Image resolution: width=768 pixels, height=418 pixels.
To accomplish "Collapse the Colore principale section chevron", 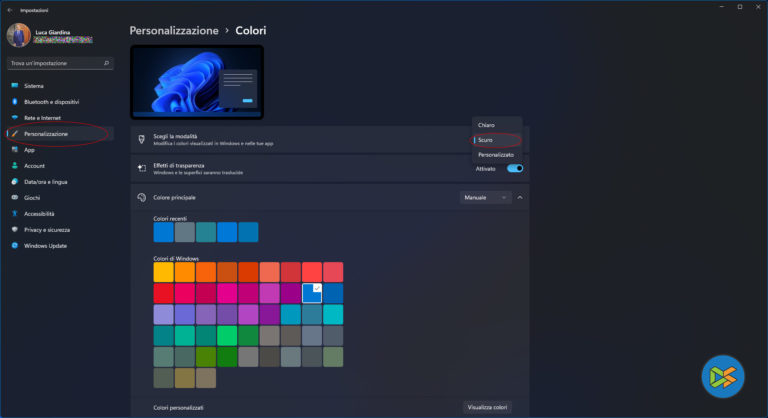I will point(520,197).
